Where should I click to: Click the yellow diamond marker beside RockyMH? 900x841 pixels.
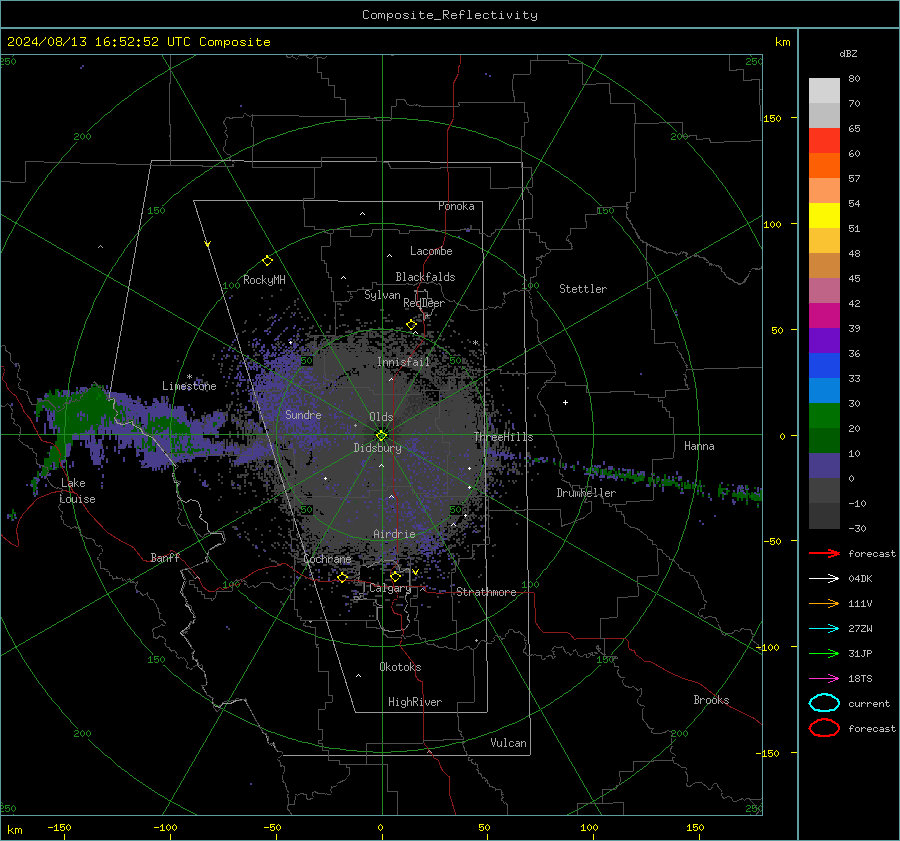coord(267,261)
